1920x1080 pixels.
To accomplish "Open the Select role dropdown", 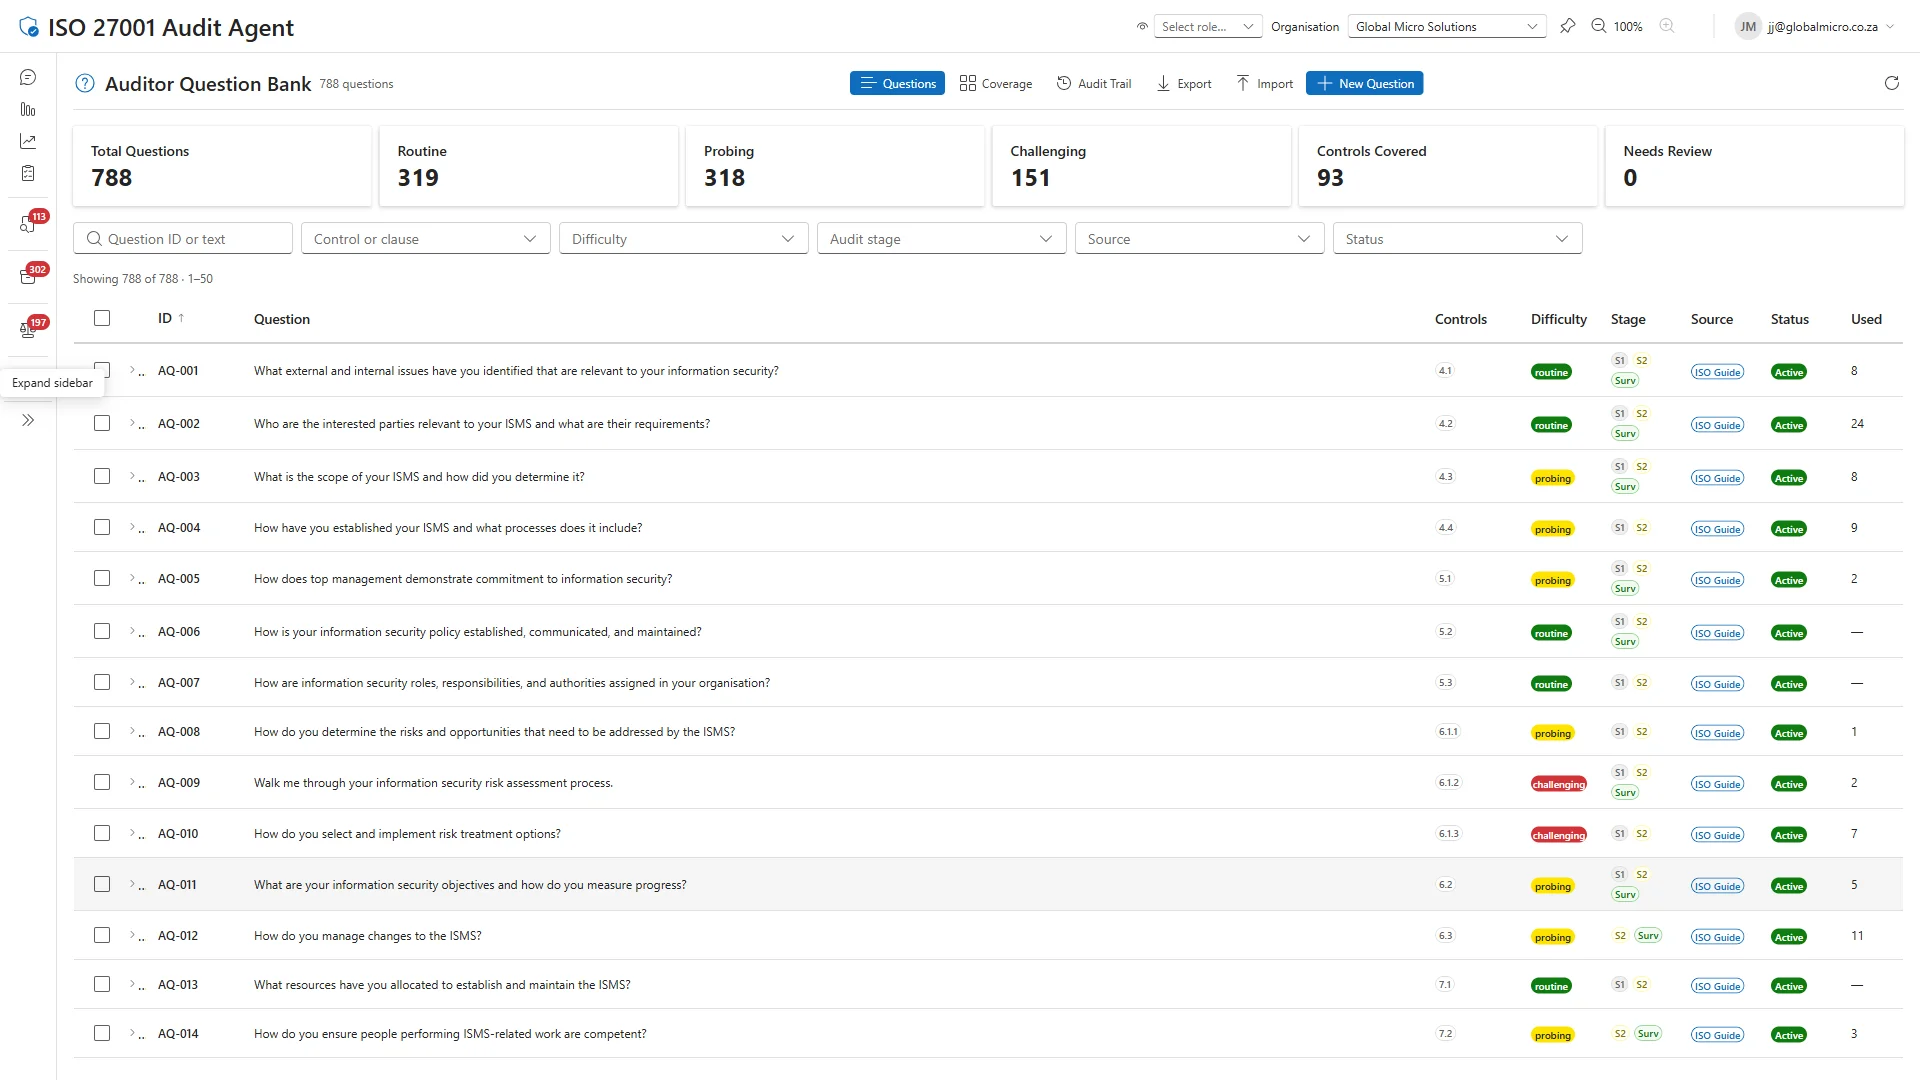I will (1207, 26).
